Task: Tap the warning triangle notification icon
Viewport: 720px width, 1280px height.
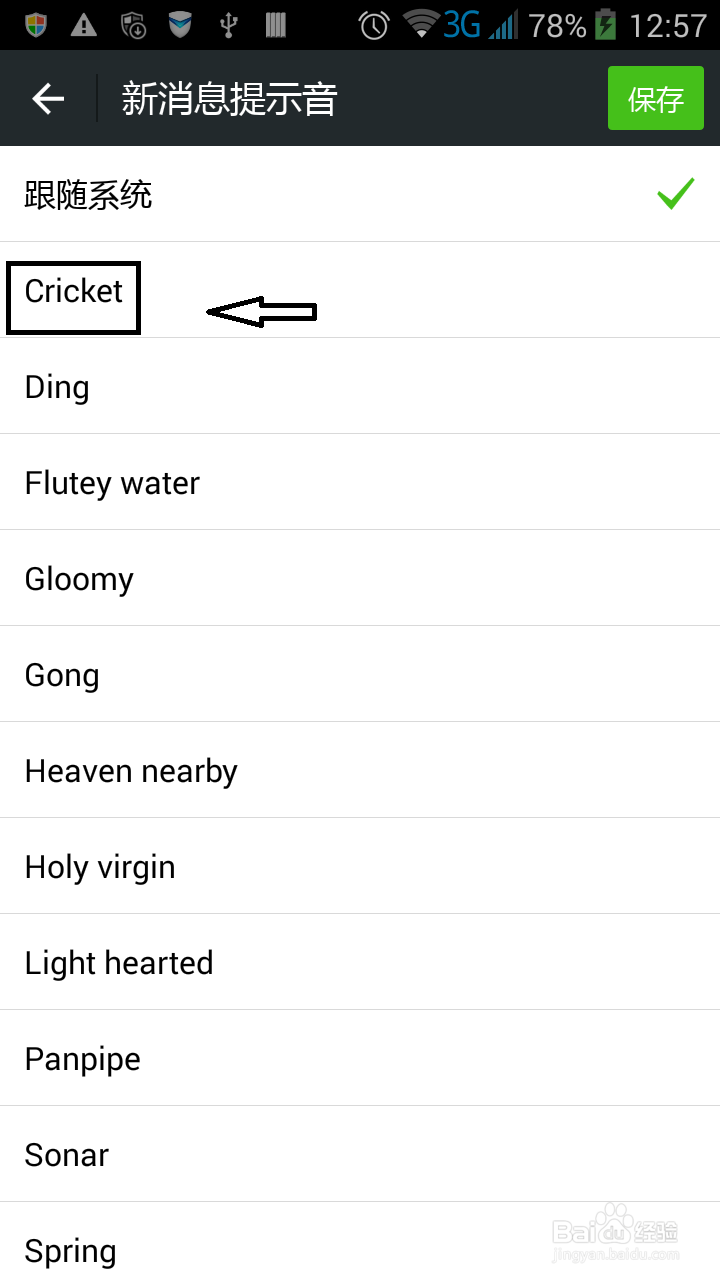Action: pos(84,25)
